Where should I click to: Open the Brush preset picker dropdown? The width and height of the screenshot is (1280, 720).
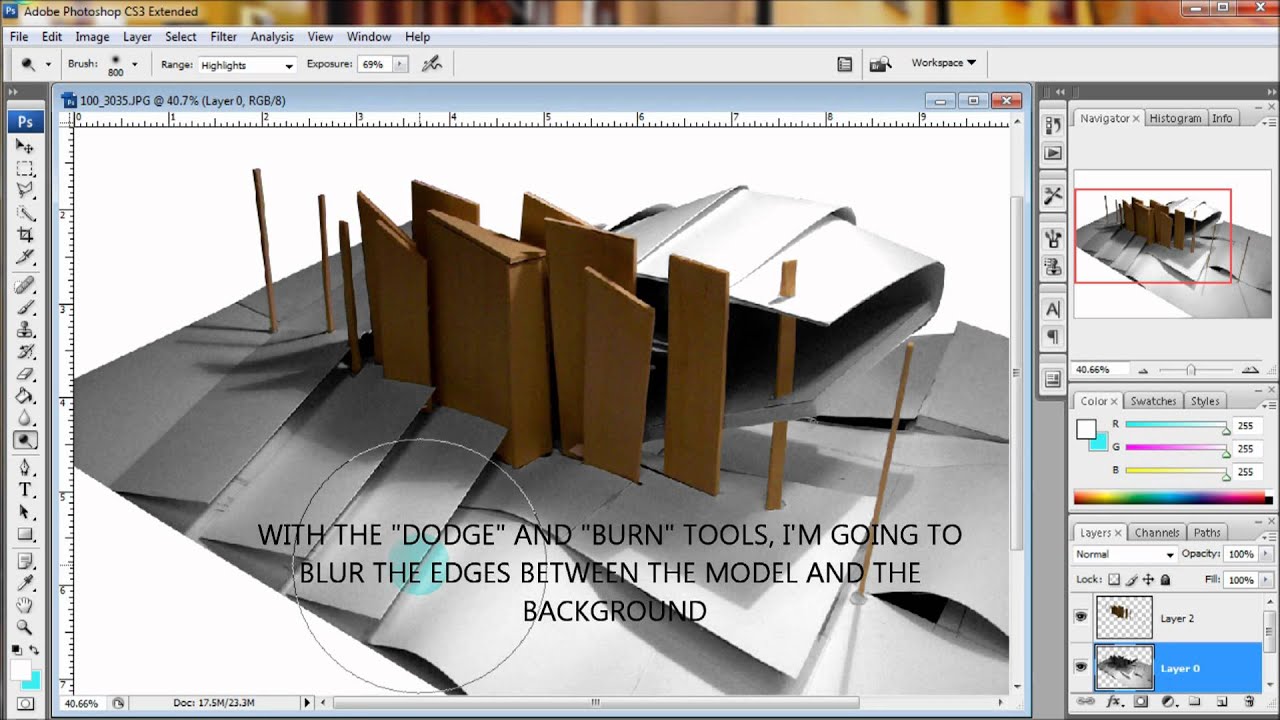pyautogui.click(x=134, y=64)
